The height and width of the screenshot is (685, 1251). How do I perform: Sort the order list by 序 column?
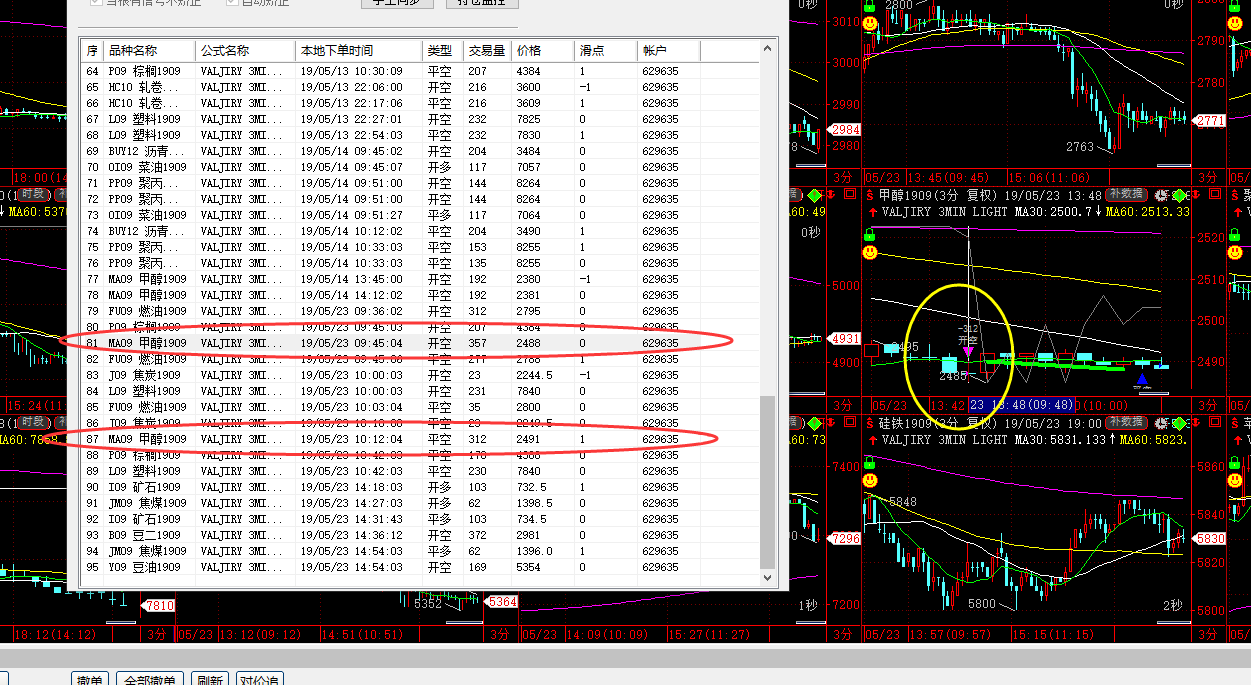coord(93,51)
